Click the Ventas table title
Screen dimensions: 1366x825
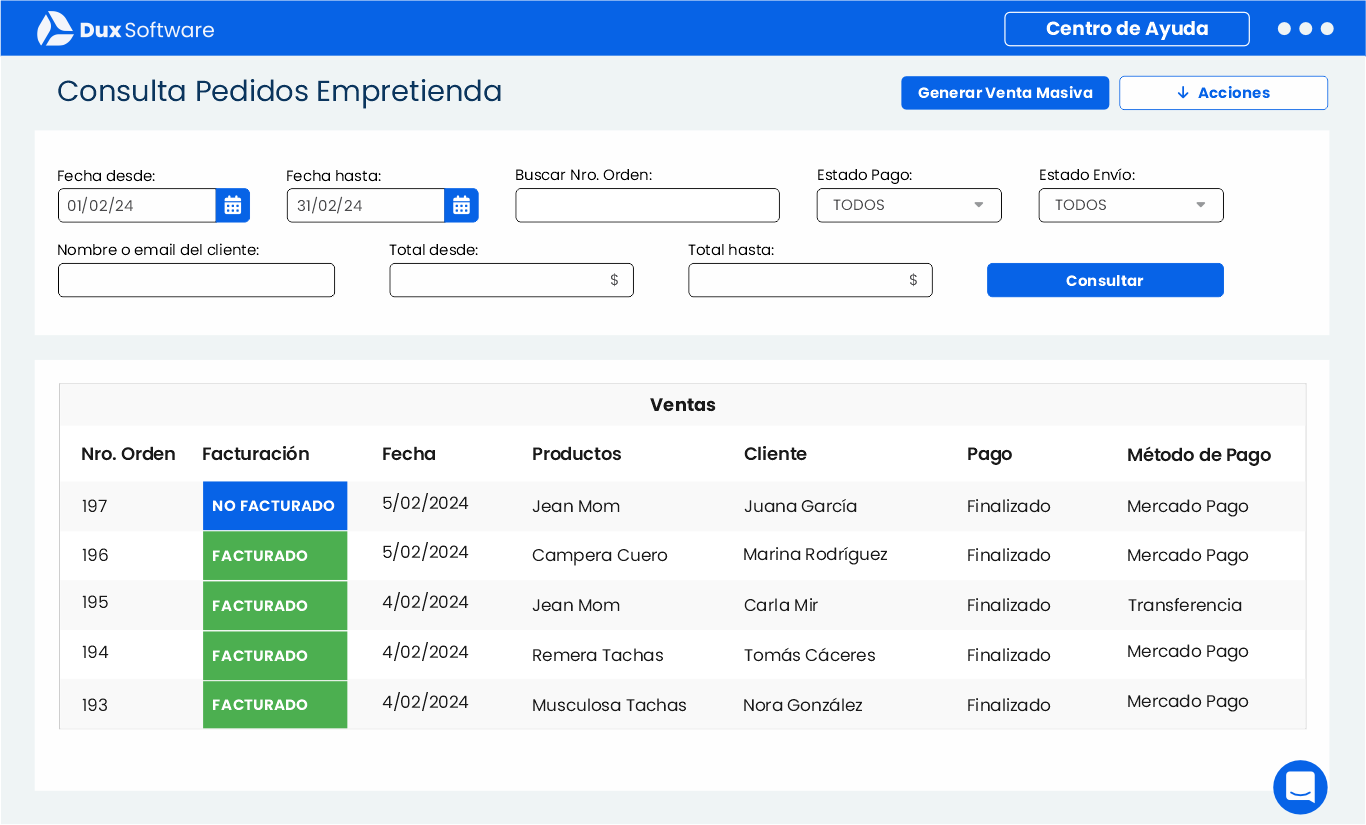click(683, 405)
